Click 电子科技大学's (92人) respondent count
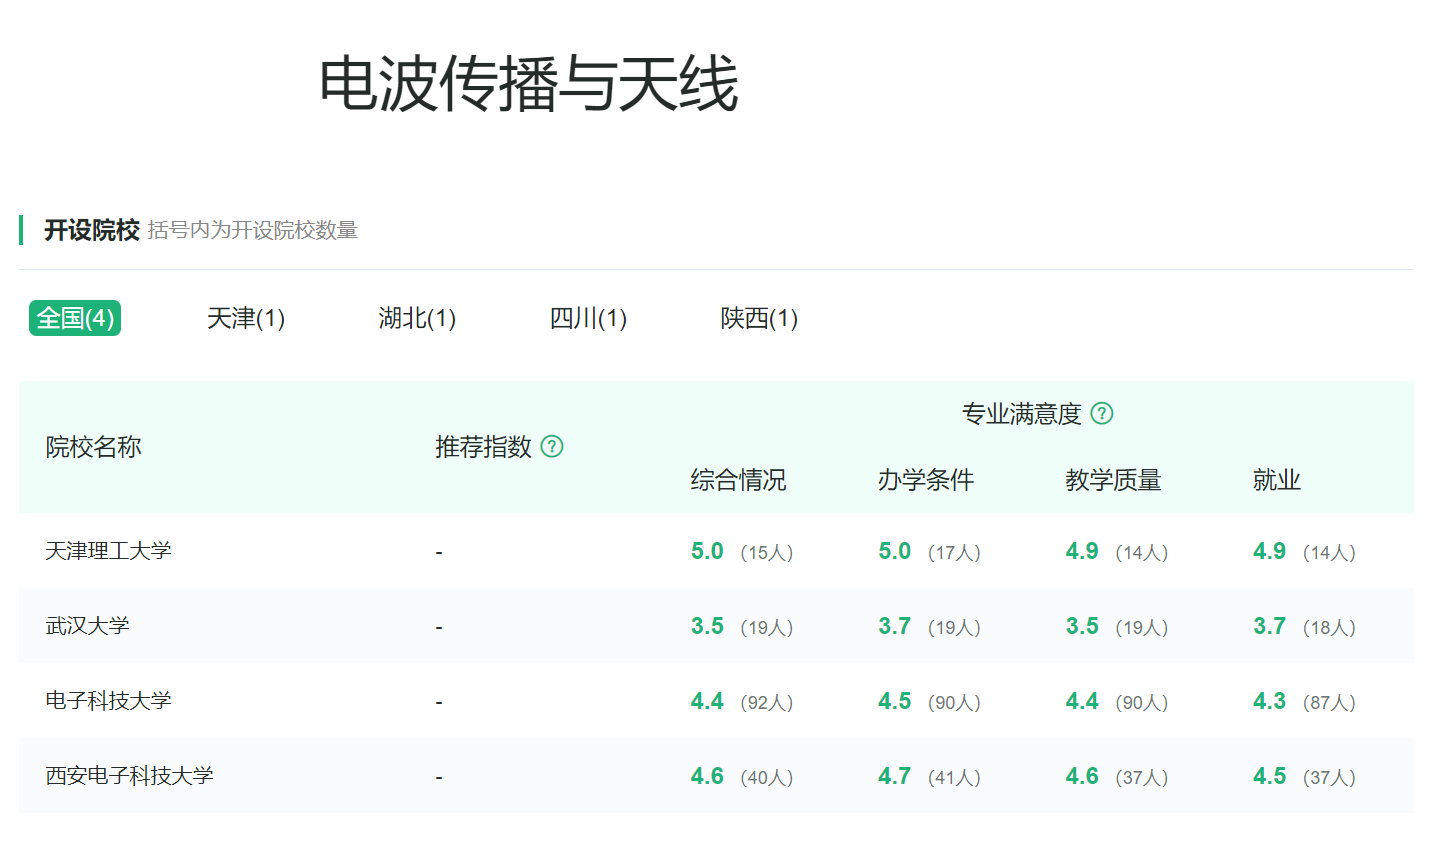 768,701
